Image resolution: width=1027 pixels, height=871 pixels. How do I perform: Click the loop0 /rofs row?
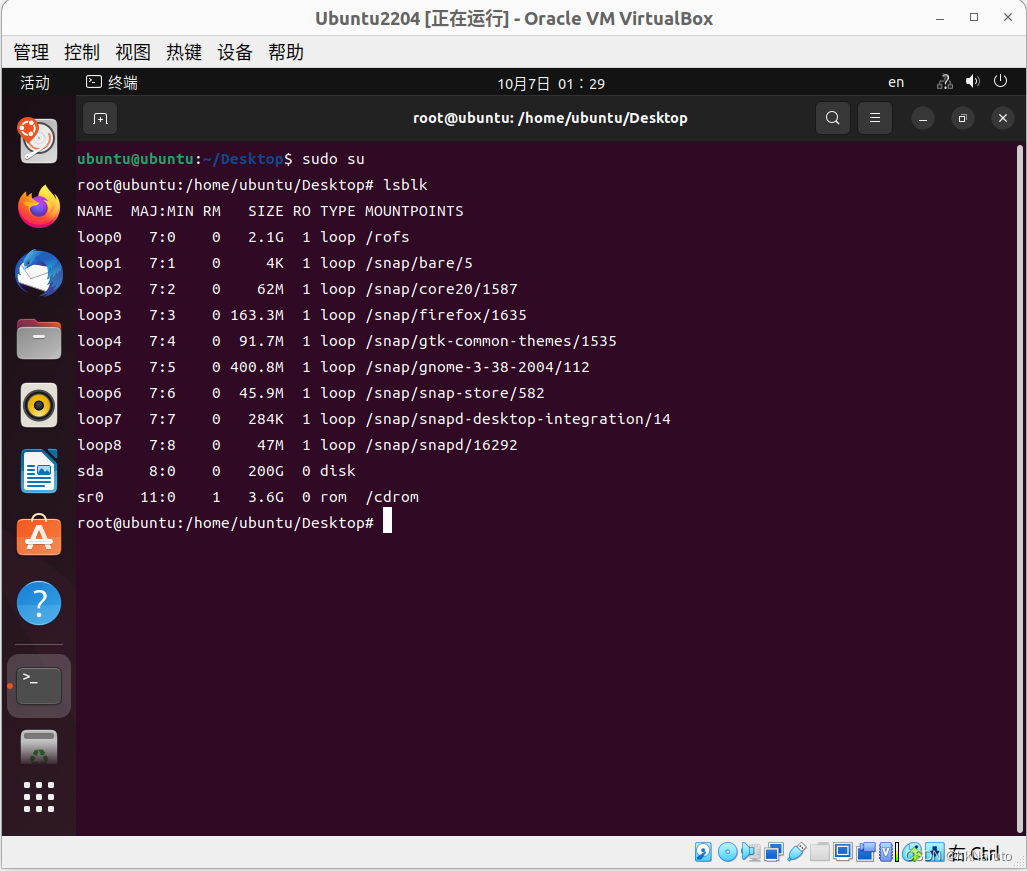[x=243, y=237]
